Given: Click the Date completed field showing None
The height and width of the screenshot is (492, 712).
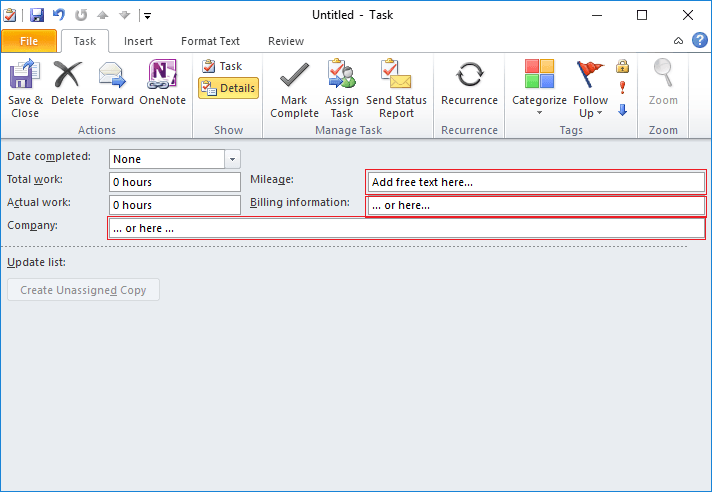Looking at the screenshot, I should [167, 159].
